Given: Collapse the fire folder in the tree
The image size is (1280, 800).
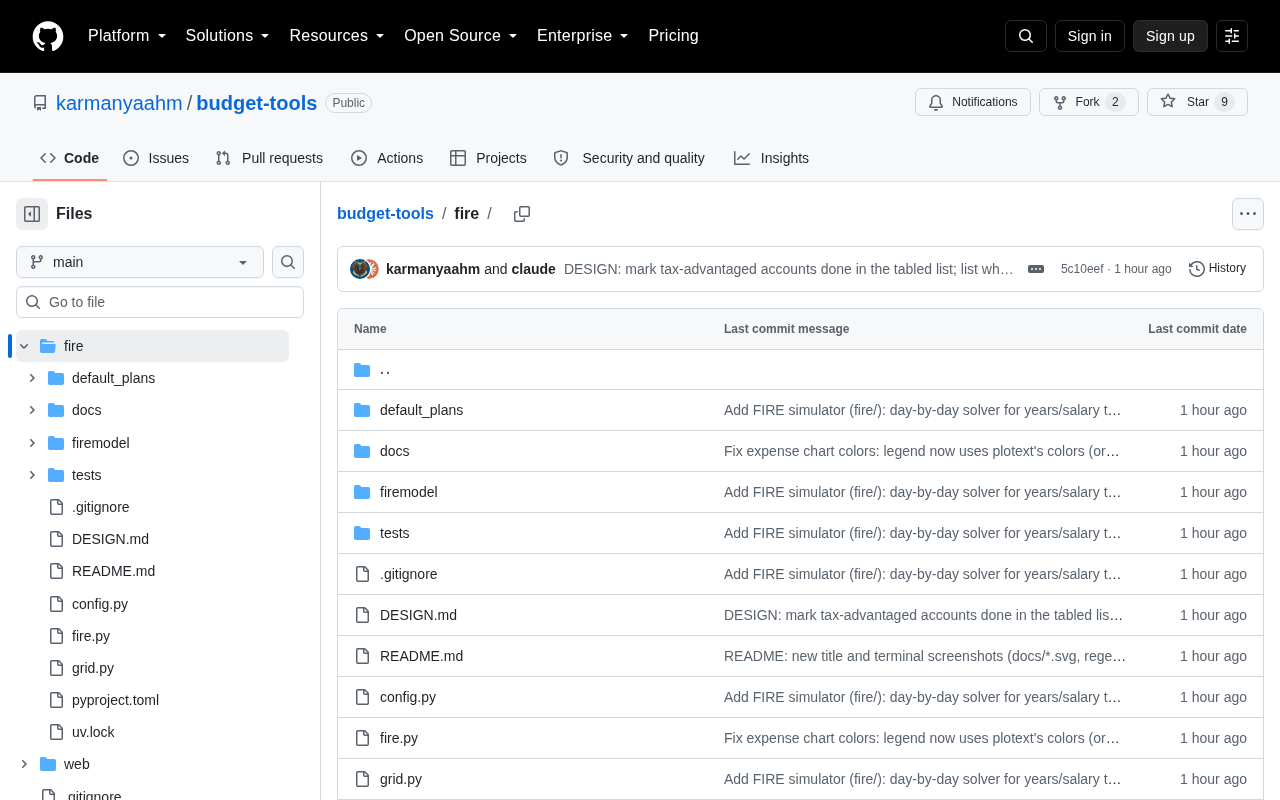Looking at the screenshot, I should click(x=24, y=346).
